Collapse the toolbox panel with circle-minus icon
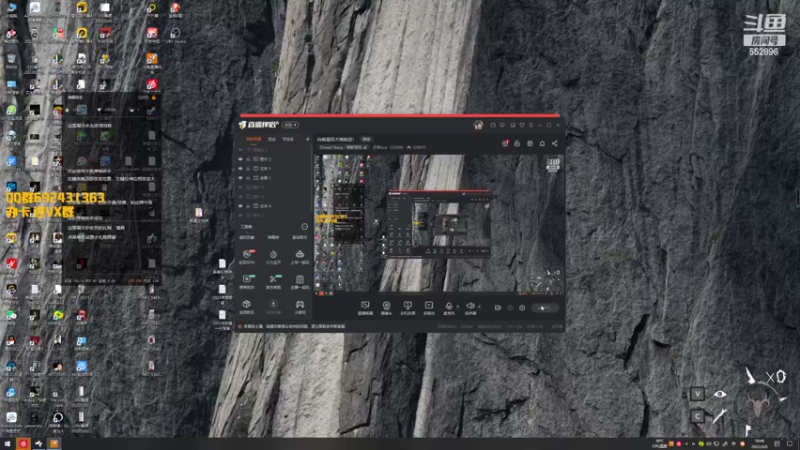The width and height of the screenshot is (800, 450). [x=305, y=227]
